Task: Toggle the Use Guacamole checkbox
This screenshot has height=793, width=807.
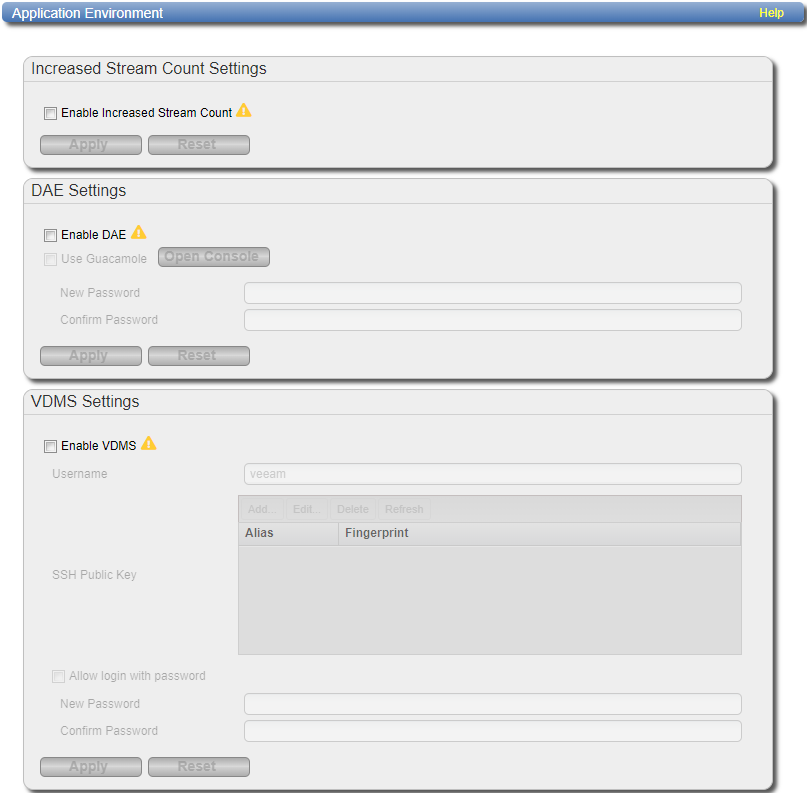Action: tap(50, 259)
